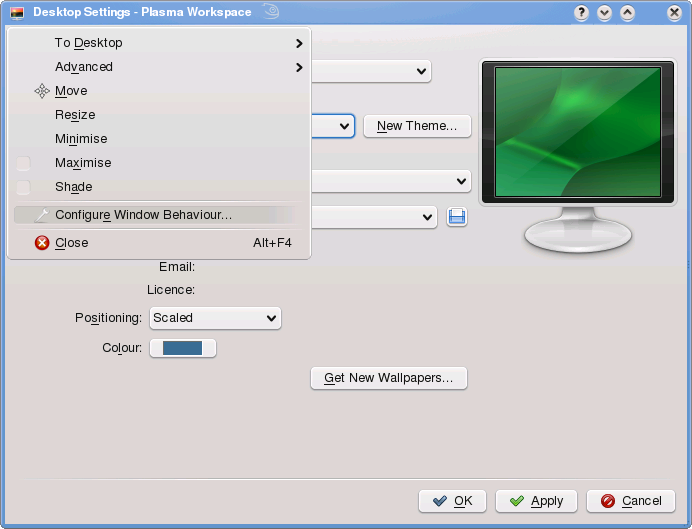
Task: Pick a new colour via the blue swatch
Action: [183, 348]
